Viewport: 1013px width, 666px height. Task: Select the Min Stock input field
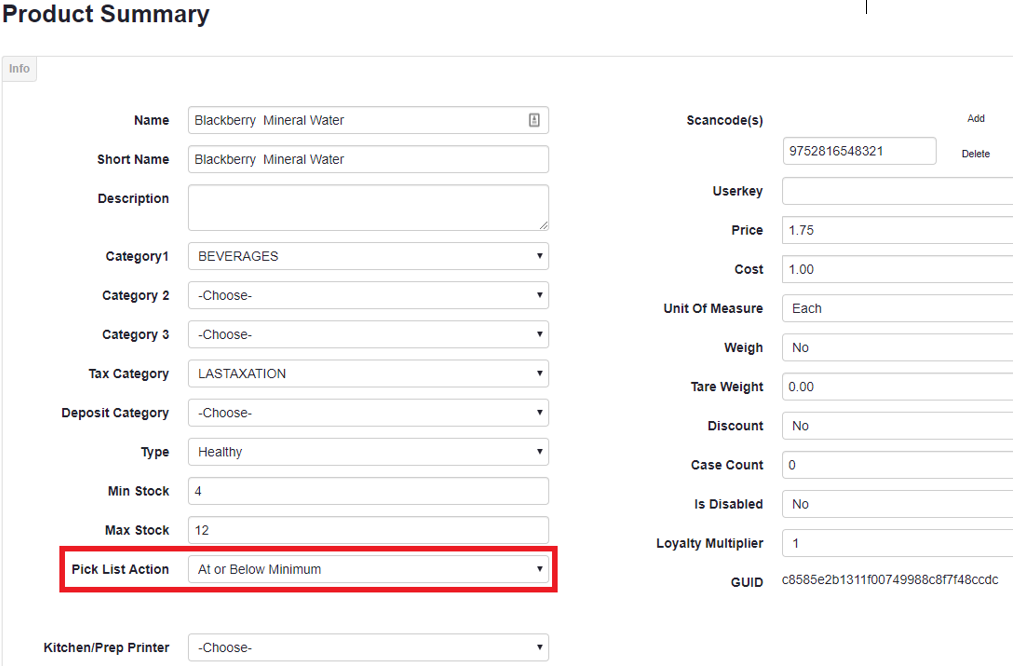(368, 491)
